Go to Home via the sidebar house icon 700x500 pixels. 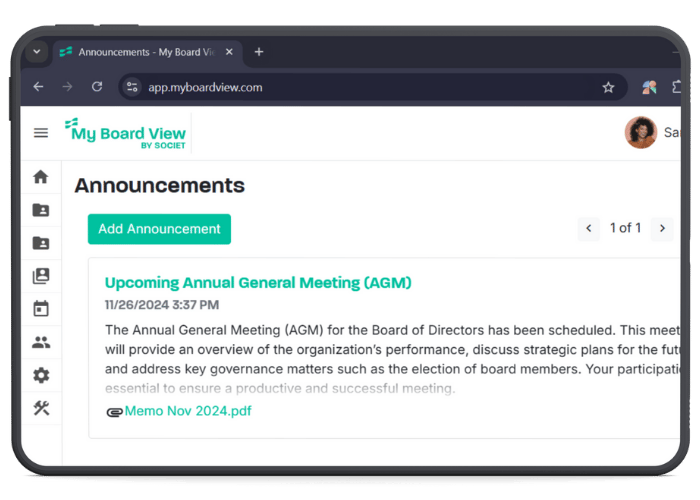click(41, 177)
